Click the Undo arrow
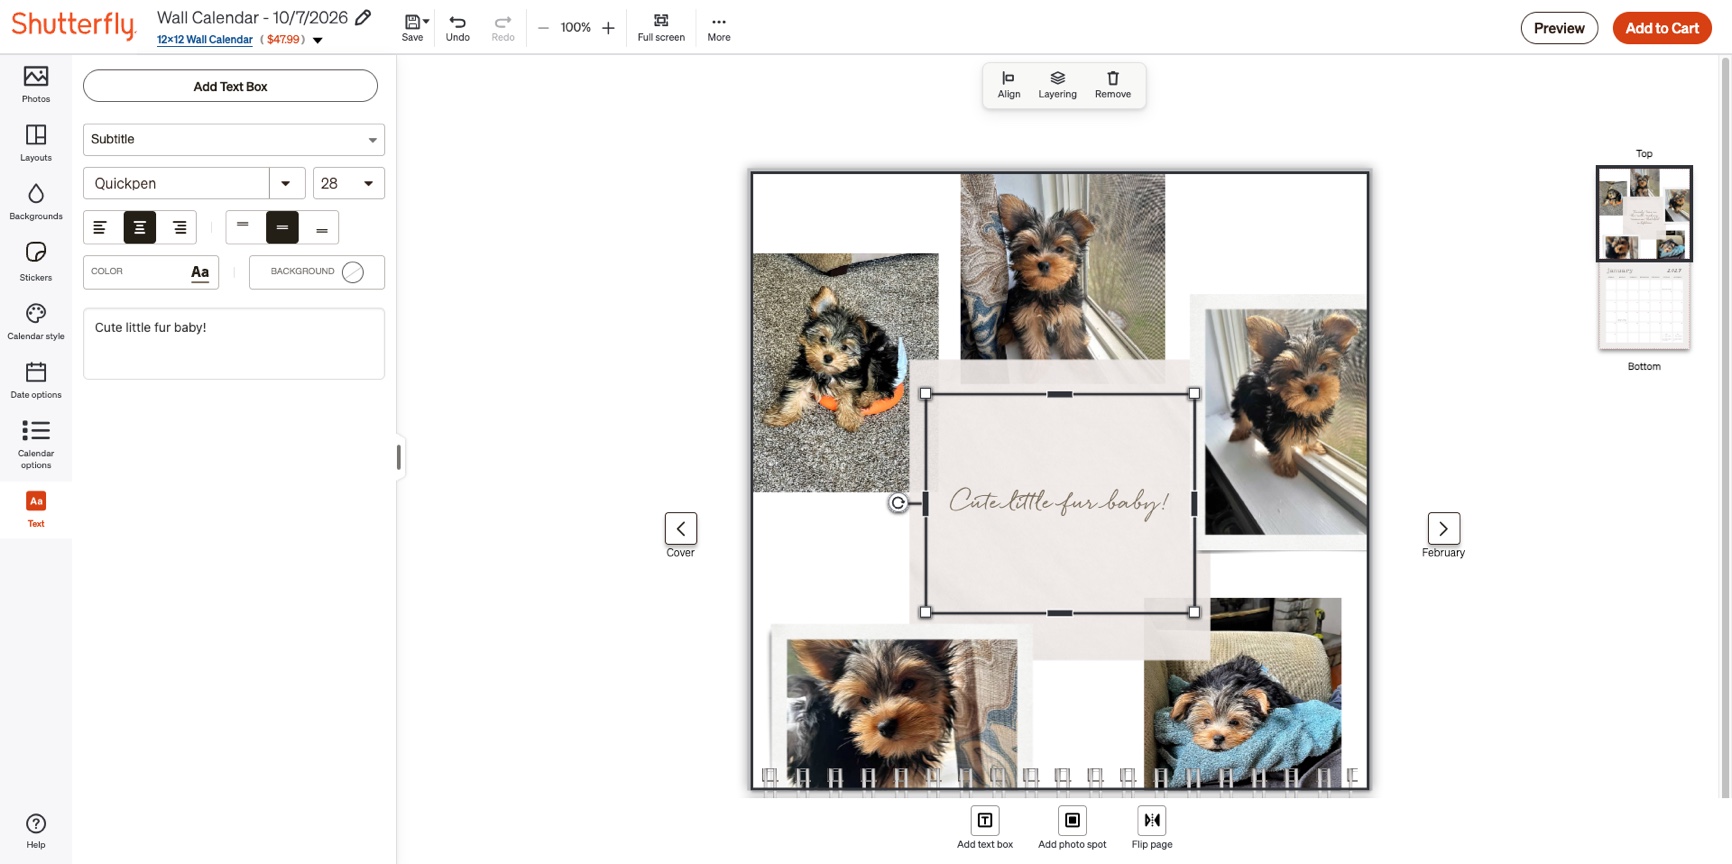This screenshot has width=1732, height=864. 457,28
